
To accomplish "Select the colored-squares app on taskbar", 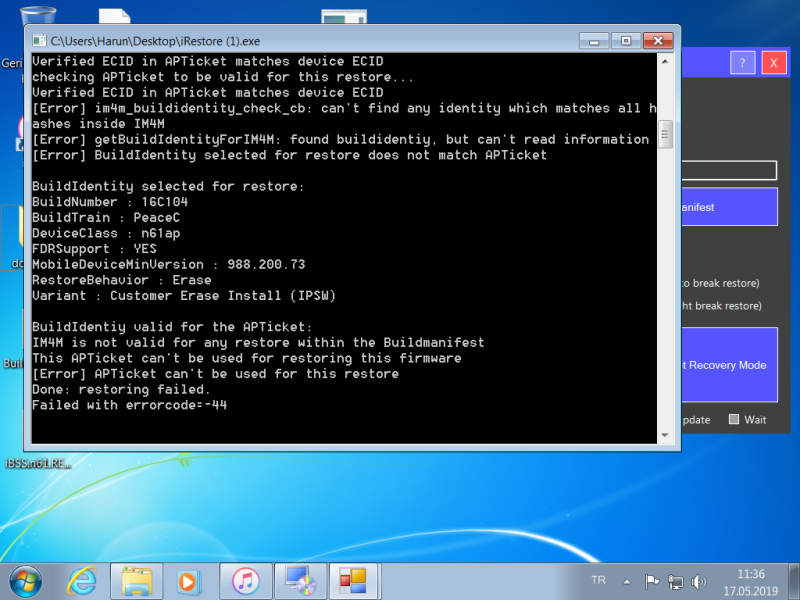I will (x=353, y=580).
